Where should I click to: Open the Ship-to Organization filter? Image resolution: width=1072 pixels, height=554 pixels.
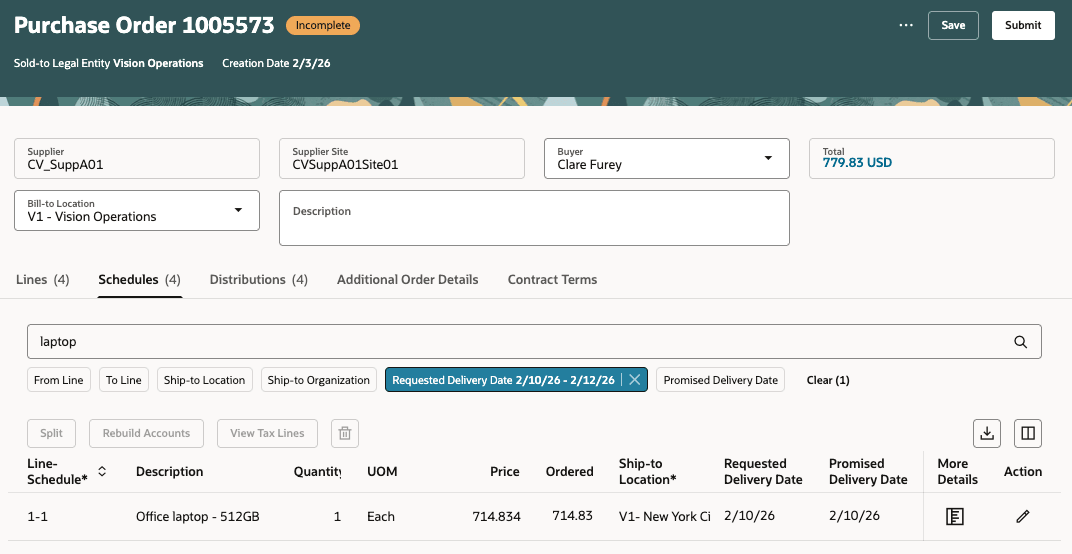click(319, 380)
